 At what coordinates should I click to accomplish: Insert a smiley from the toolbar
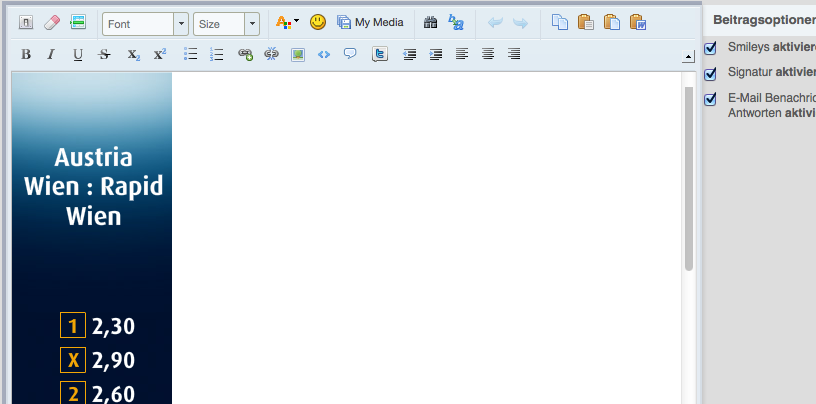coord(318,22)
